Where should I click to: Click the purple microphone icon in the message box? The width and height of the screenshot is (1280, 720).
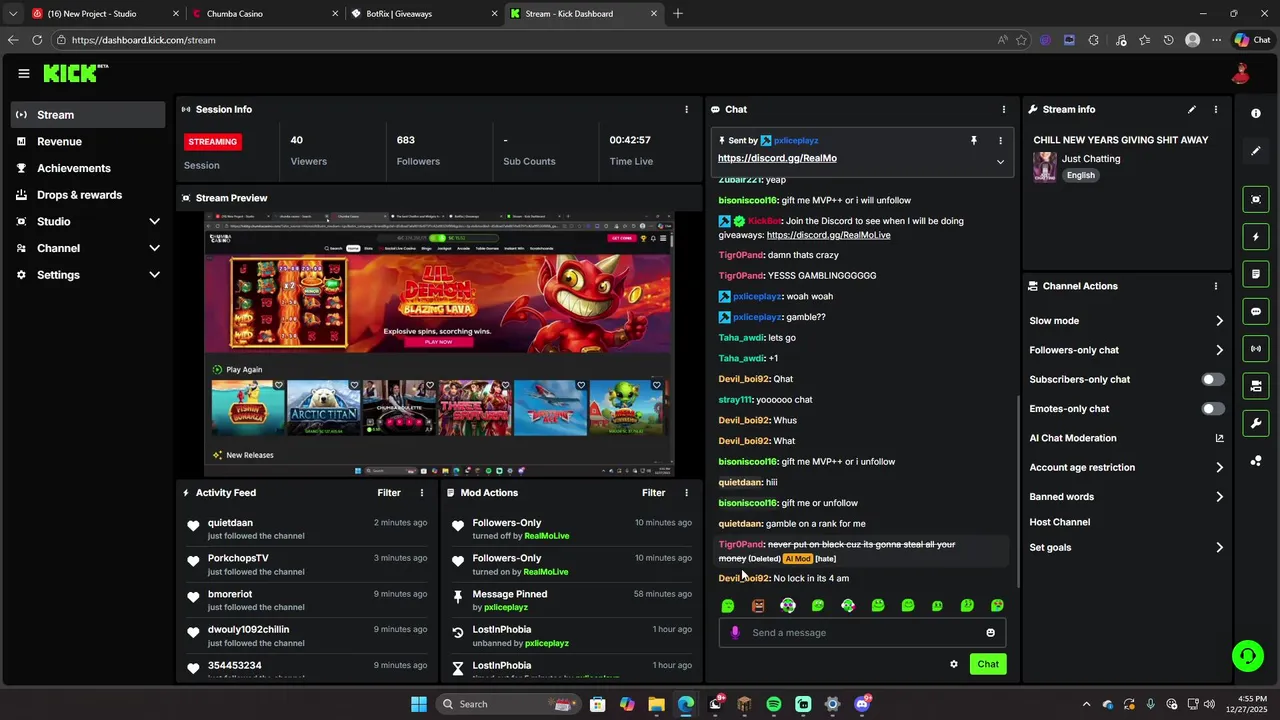(735, 632)
